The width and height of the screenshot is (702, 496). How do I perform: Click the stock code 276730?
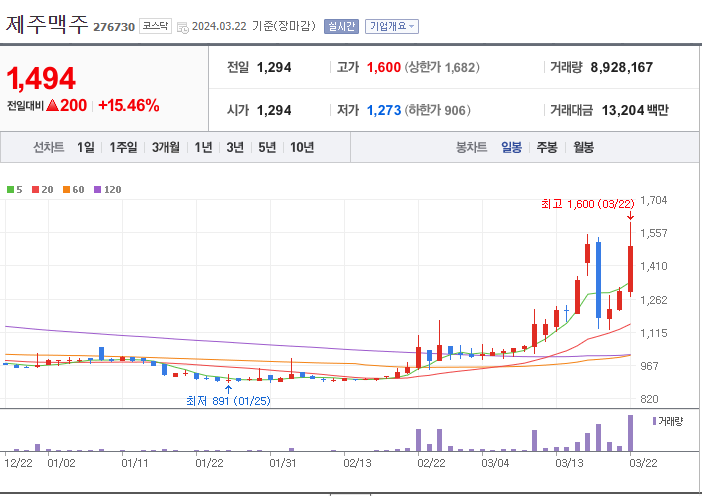pos(114,27)
